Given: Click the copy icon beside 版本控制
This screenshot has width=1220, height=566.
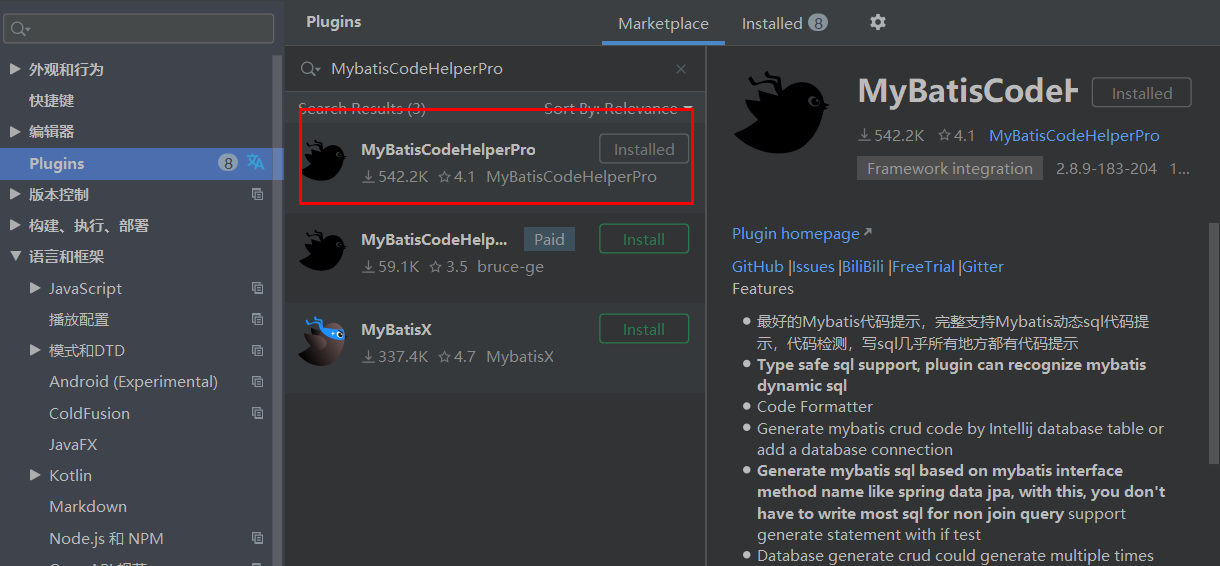Looking at the screenshot, I should [x=257, y=194].
